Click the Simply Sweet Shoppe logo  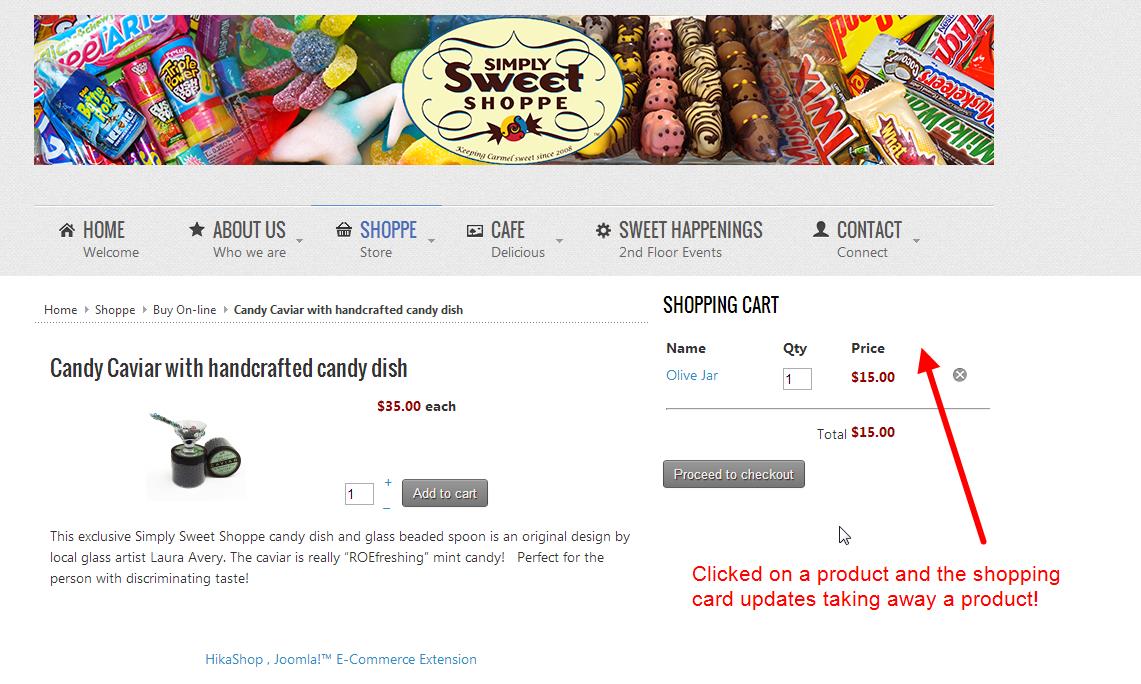(x=513, y=91)
